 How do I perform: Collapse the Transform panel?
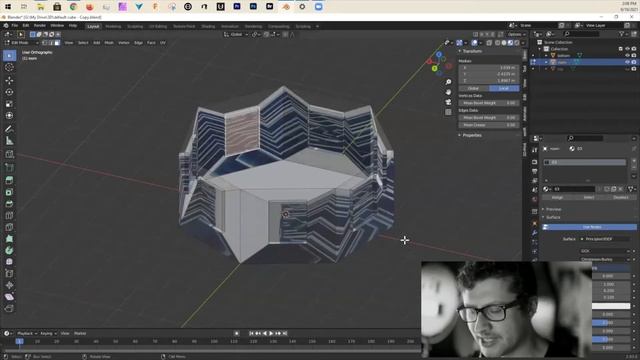coord(471,51)
